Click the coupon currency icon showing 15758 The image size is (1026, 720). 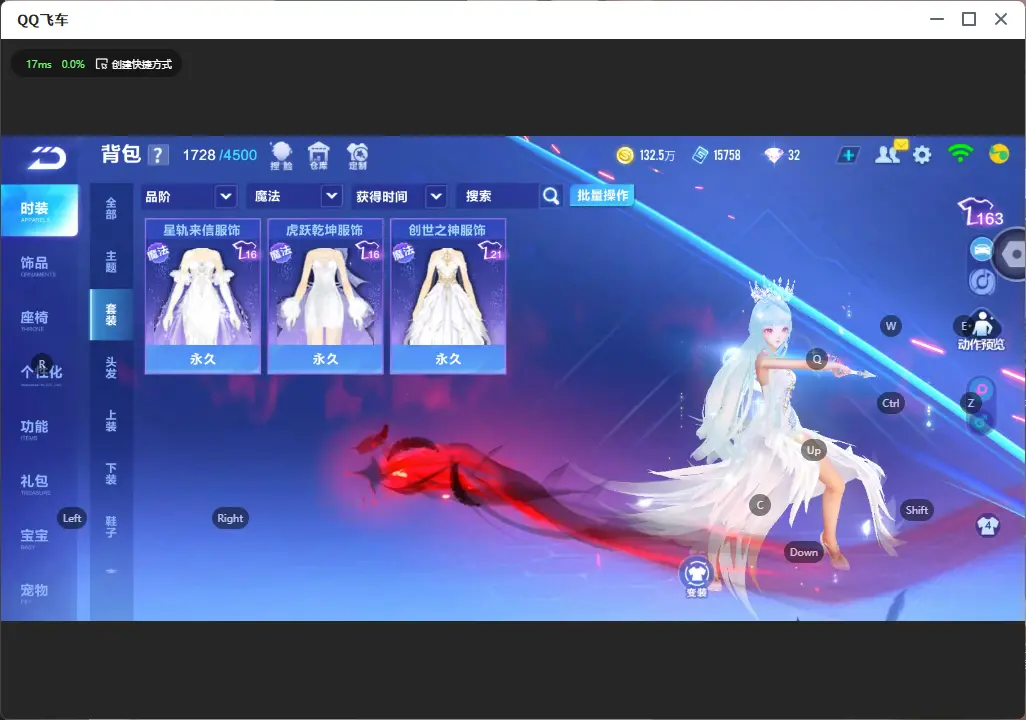700,155
